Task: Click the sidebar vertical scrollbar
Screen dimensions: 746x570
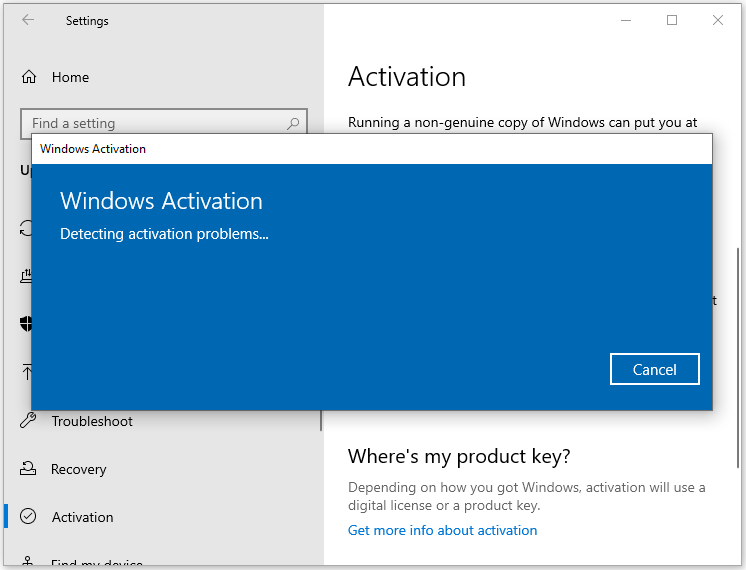Action: click(x=320, y=420)
